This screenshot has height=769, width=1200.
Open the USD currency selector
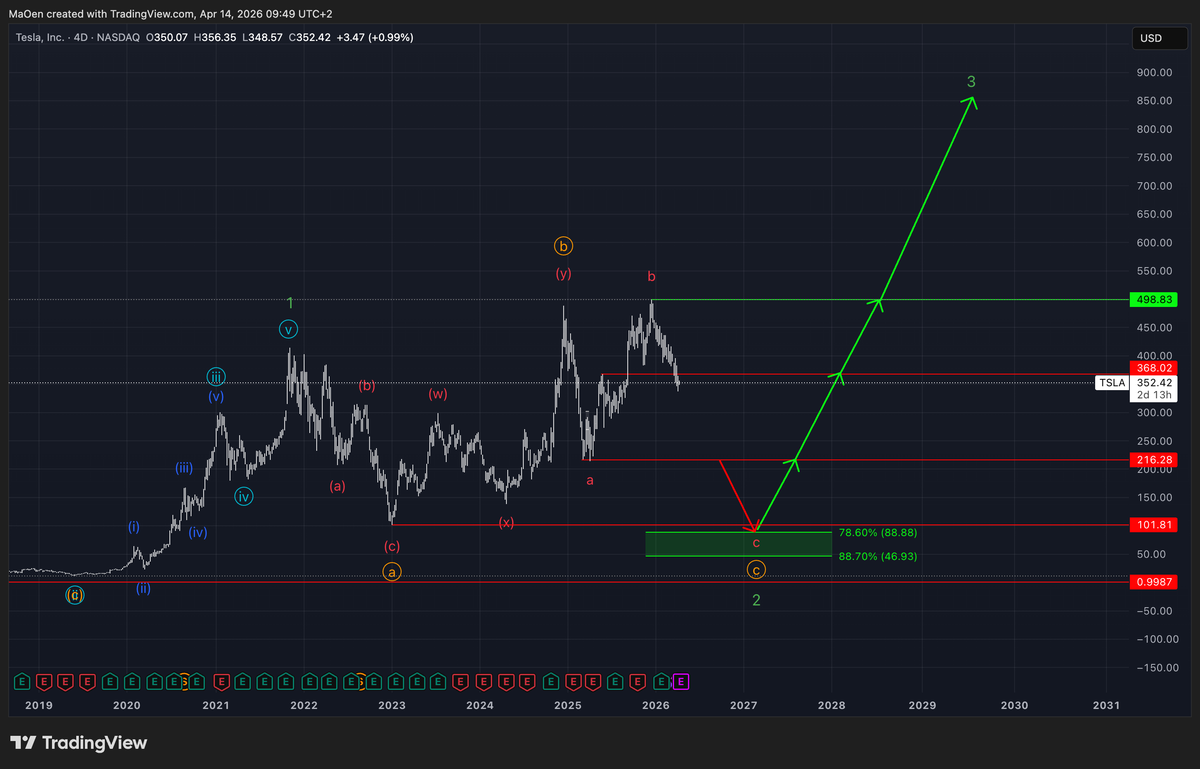point(1158,38)
